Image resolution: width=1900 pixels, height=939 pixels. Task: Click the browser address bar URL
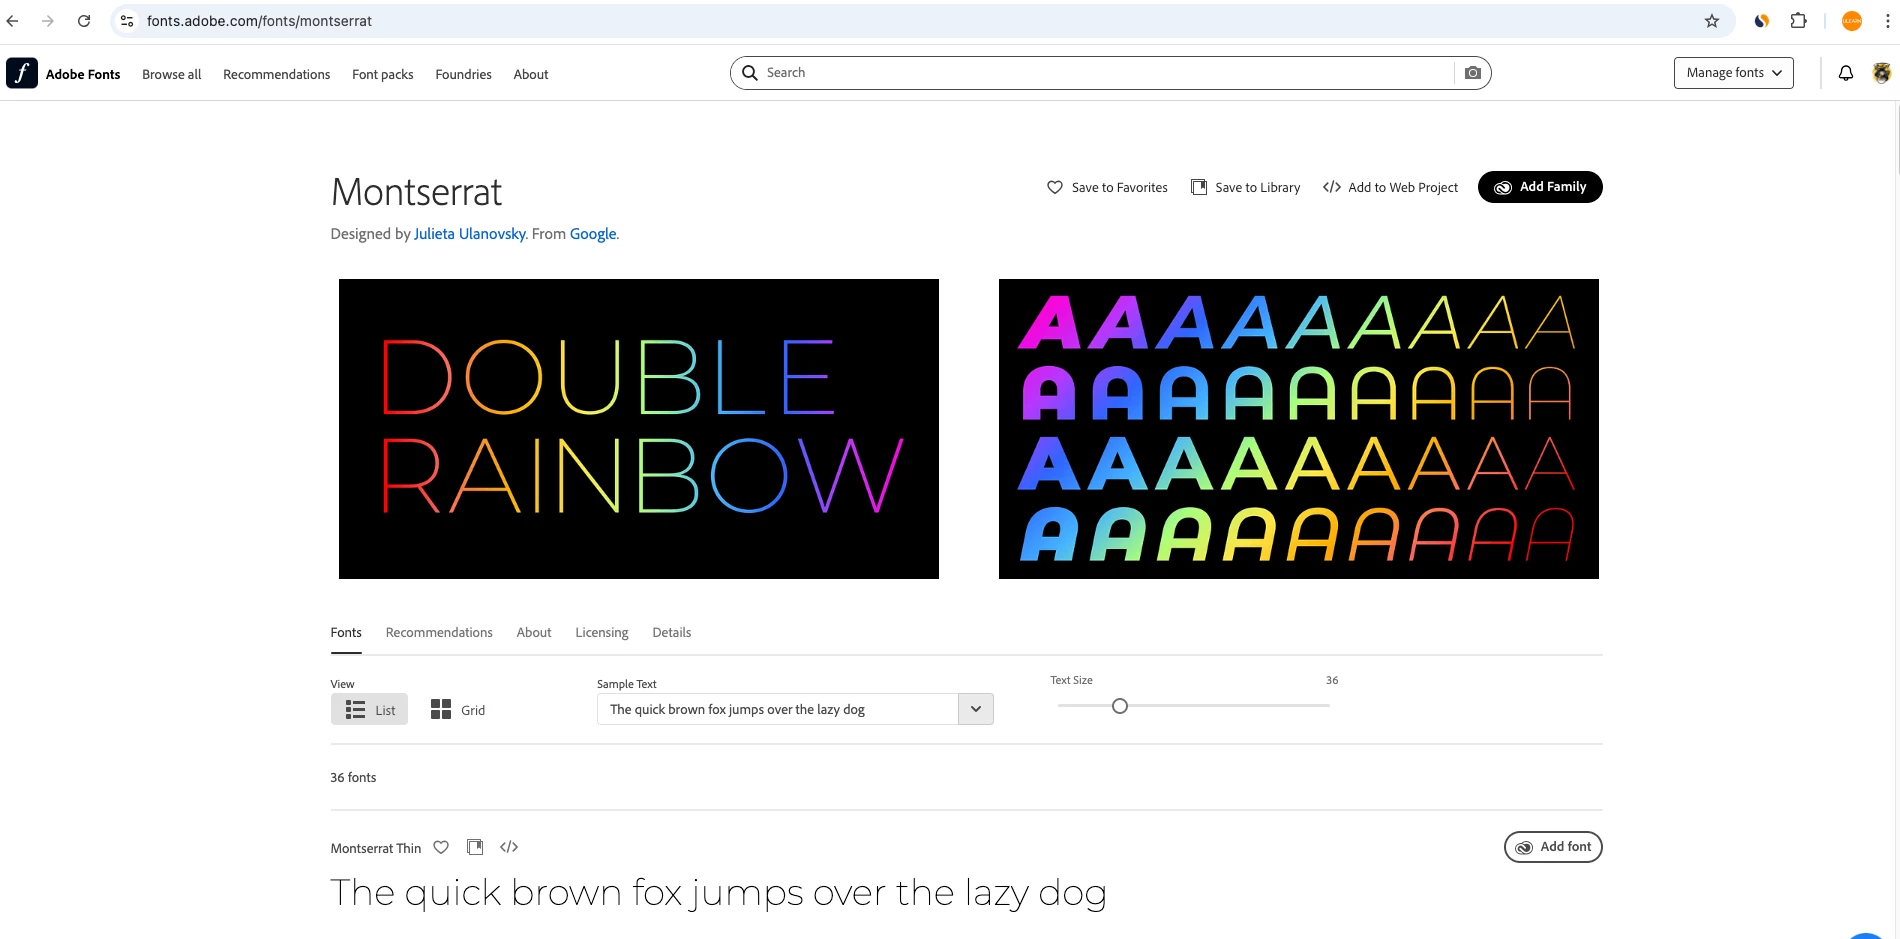click(x=259, y=21)
